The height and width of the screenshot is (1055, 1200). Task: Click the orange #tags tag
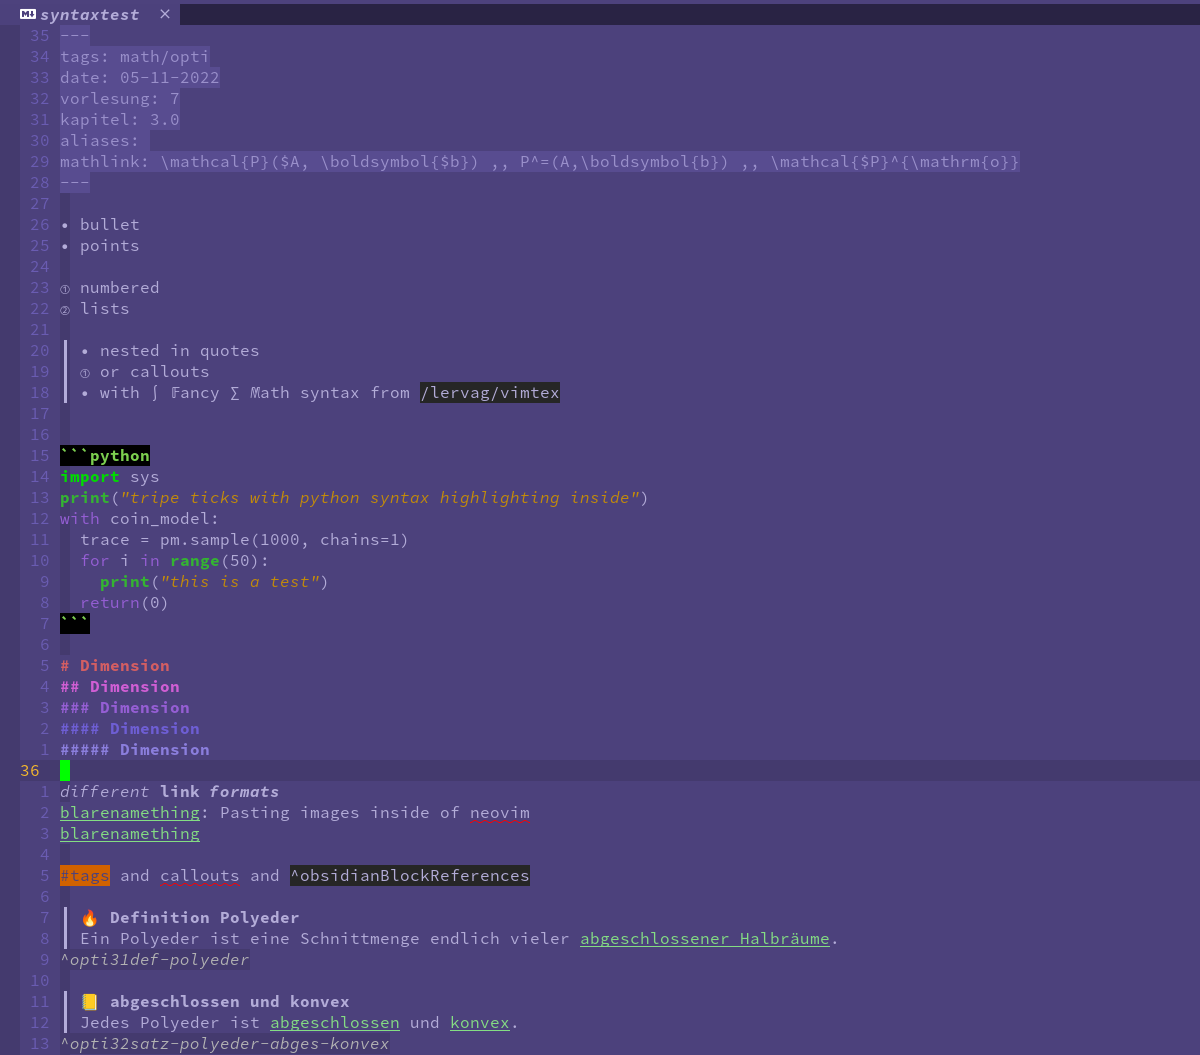coord(85,875)
